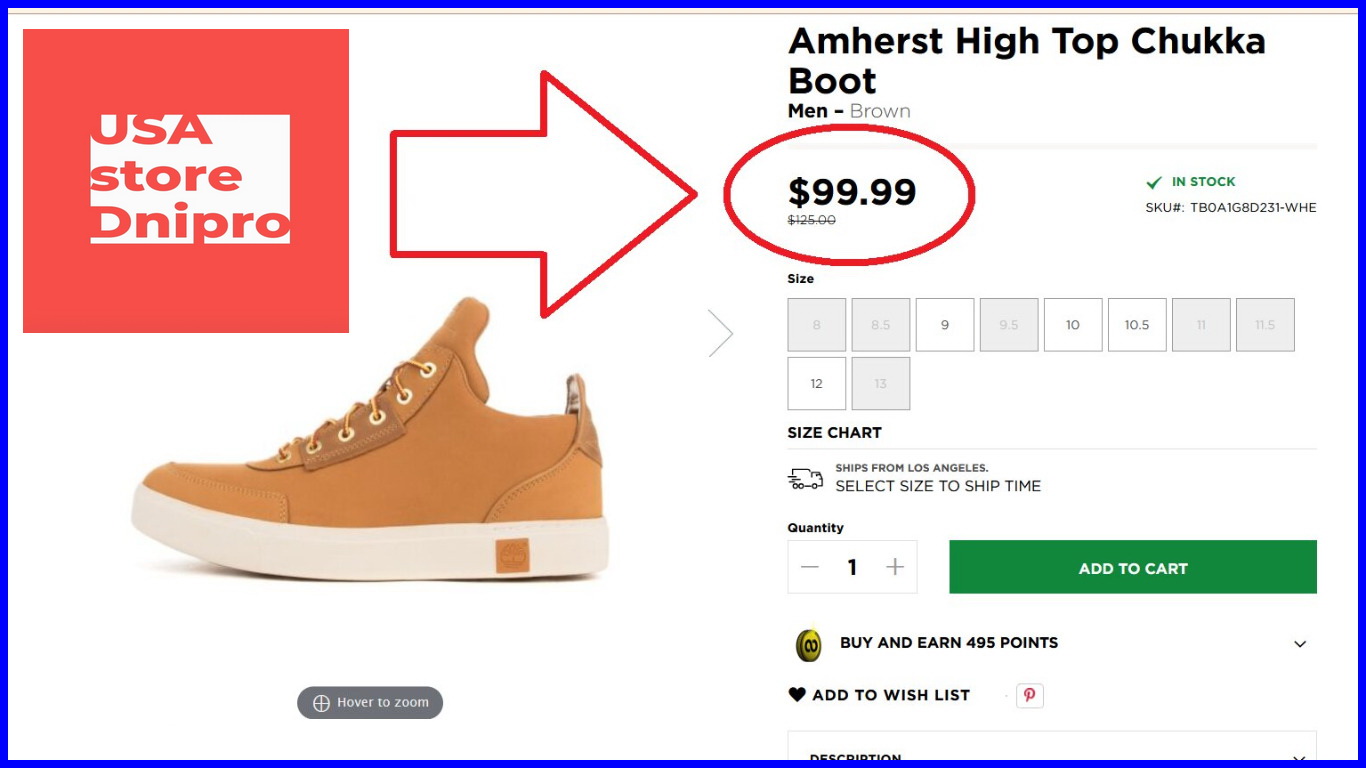Image resolution: width=1366 pixels, height=768 pixels.
Task: Click the USA store Dnipro logo
Action: (x=186, y=180)
